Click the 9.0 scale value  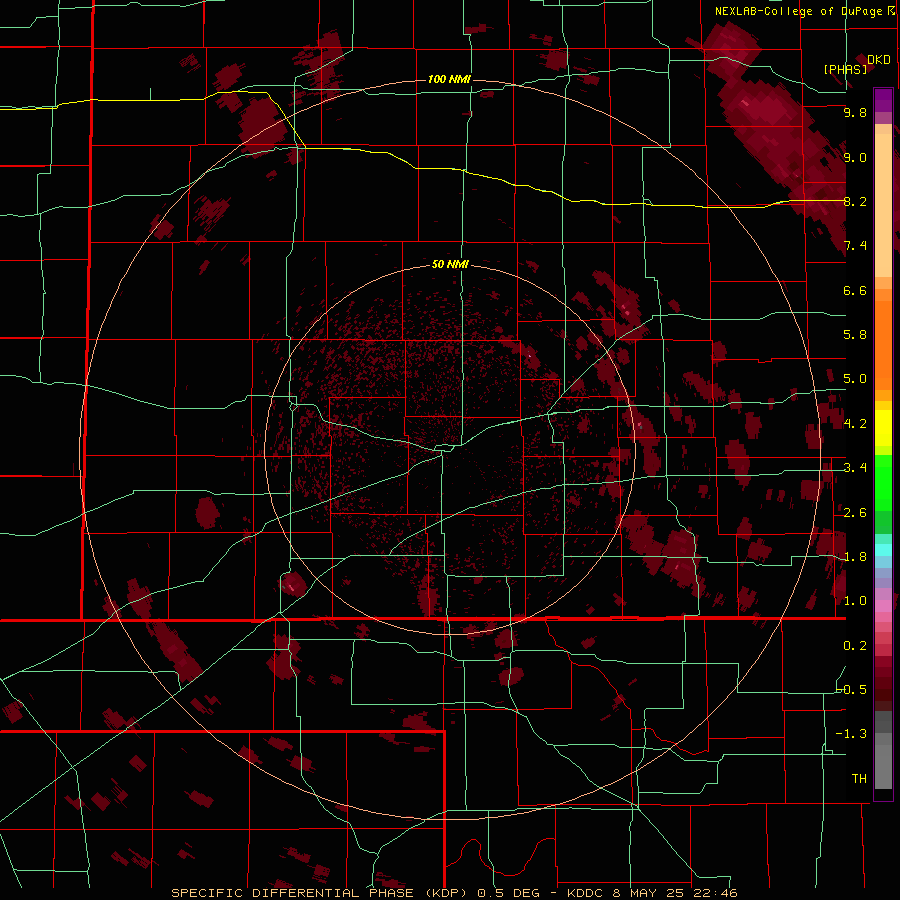[855, 157]
